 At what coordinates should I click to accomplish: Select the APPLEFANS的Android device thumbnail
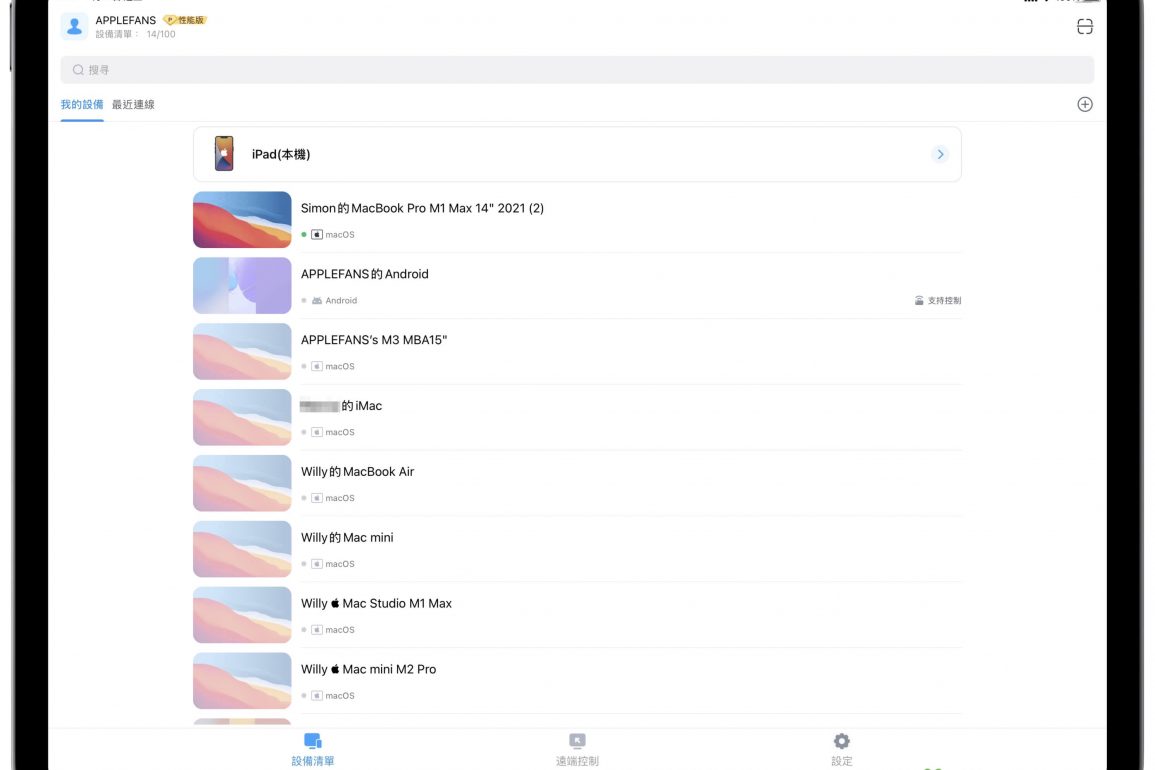242,286
